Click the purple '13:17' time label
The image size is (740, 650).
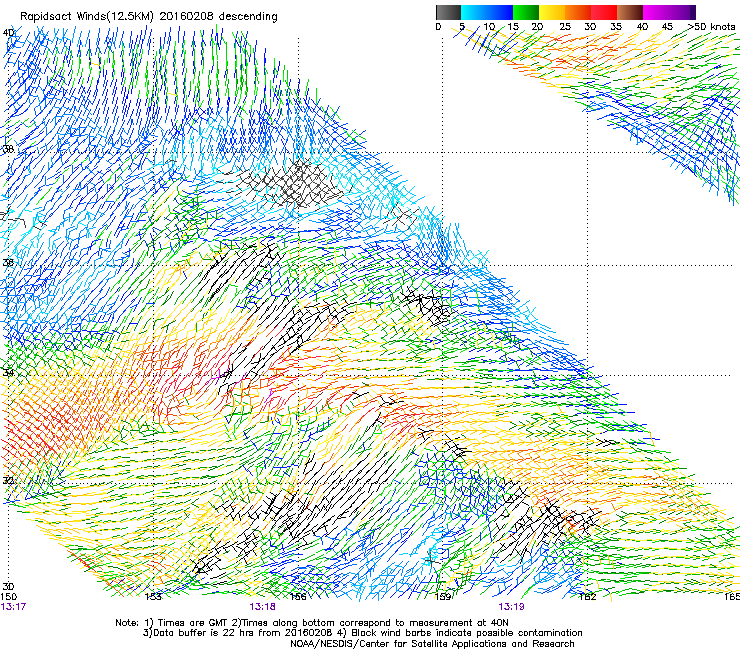(13, 607)
